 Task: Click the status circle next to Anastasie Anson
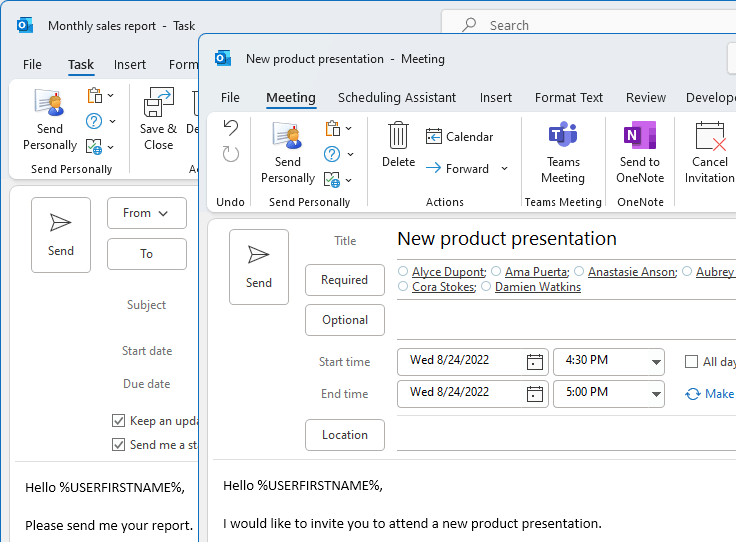(x=579, y=271)
